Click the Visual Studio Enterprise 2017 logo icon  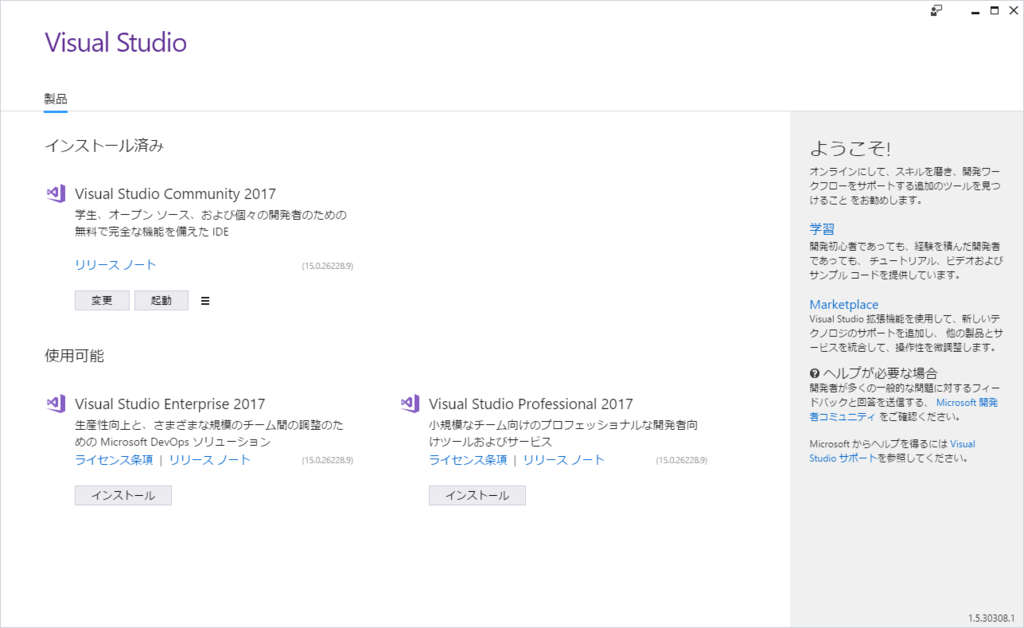[56, 403]
